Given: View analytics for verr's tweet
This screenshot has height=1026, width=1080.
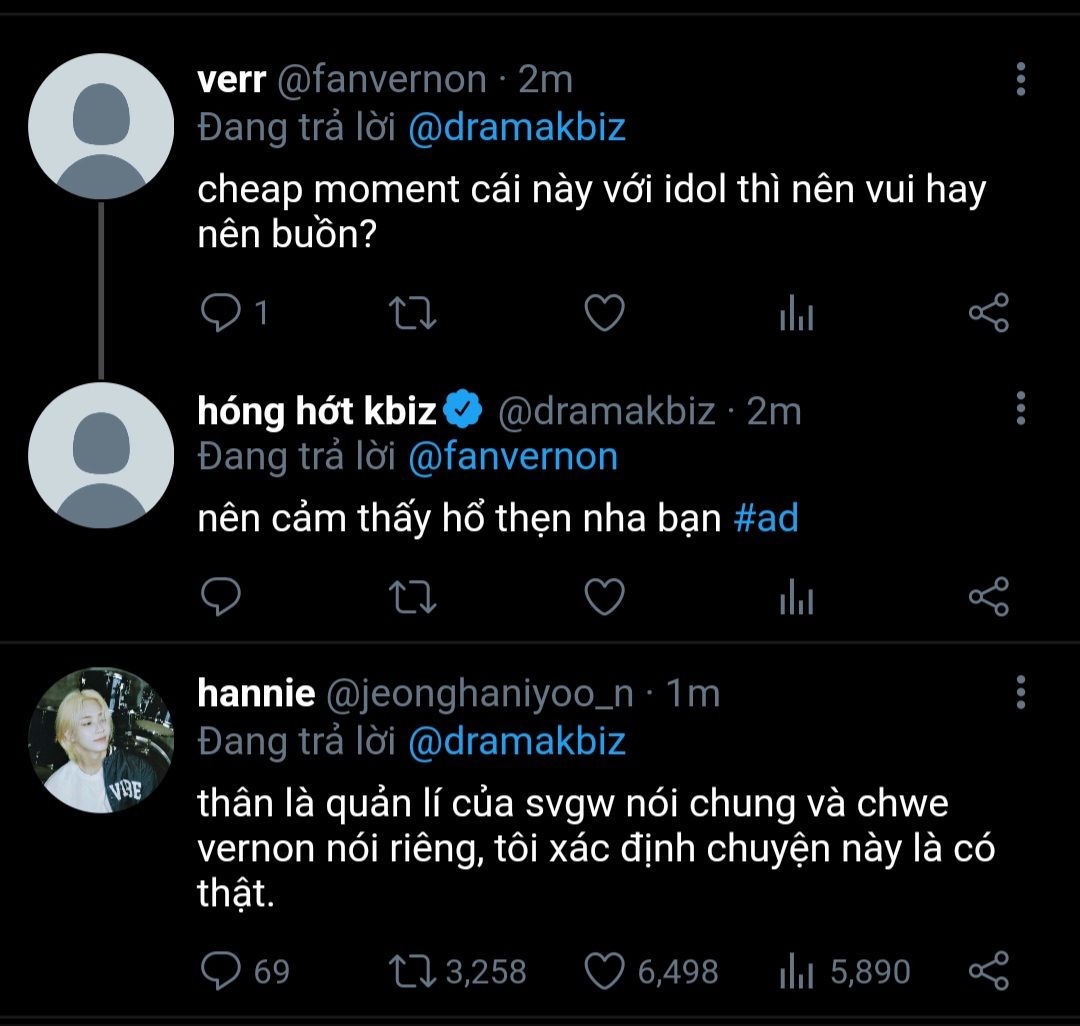Looking at the screenshot, I should 796,315.
